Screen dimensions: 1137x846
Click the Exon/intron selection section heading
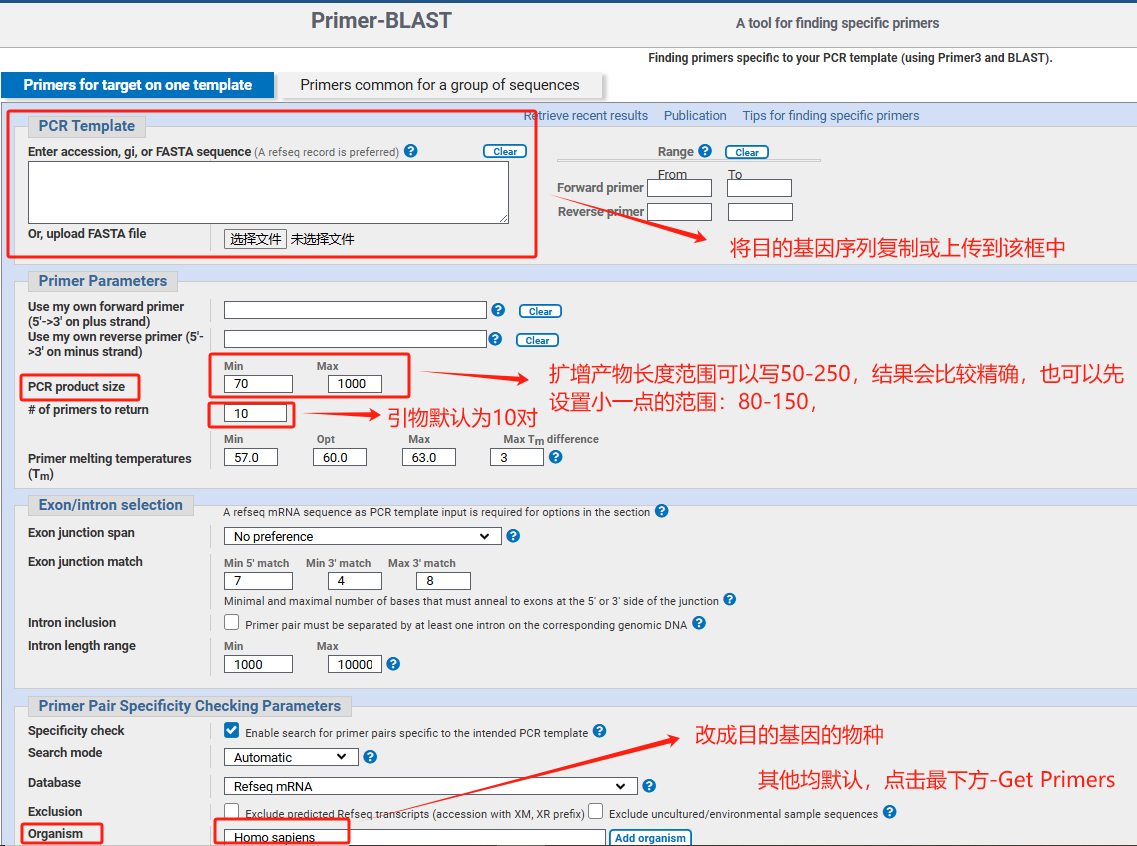(111, 505)
